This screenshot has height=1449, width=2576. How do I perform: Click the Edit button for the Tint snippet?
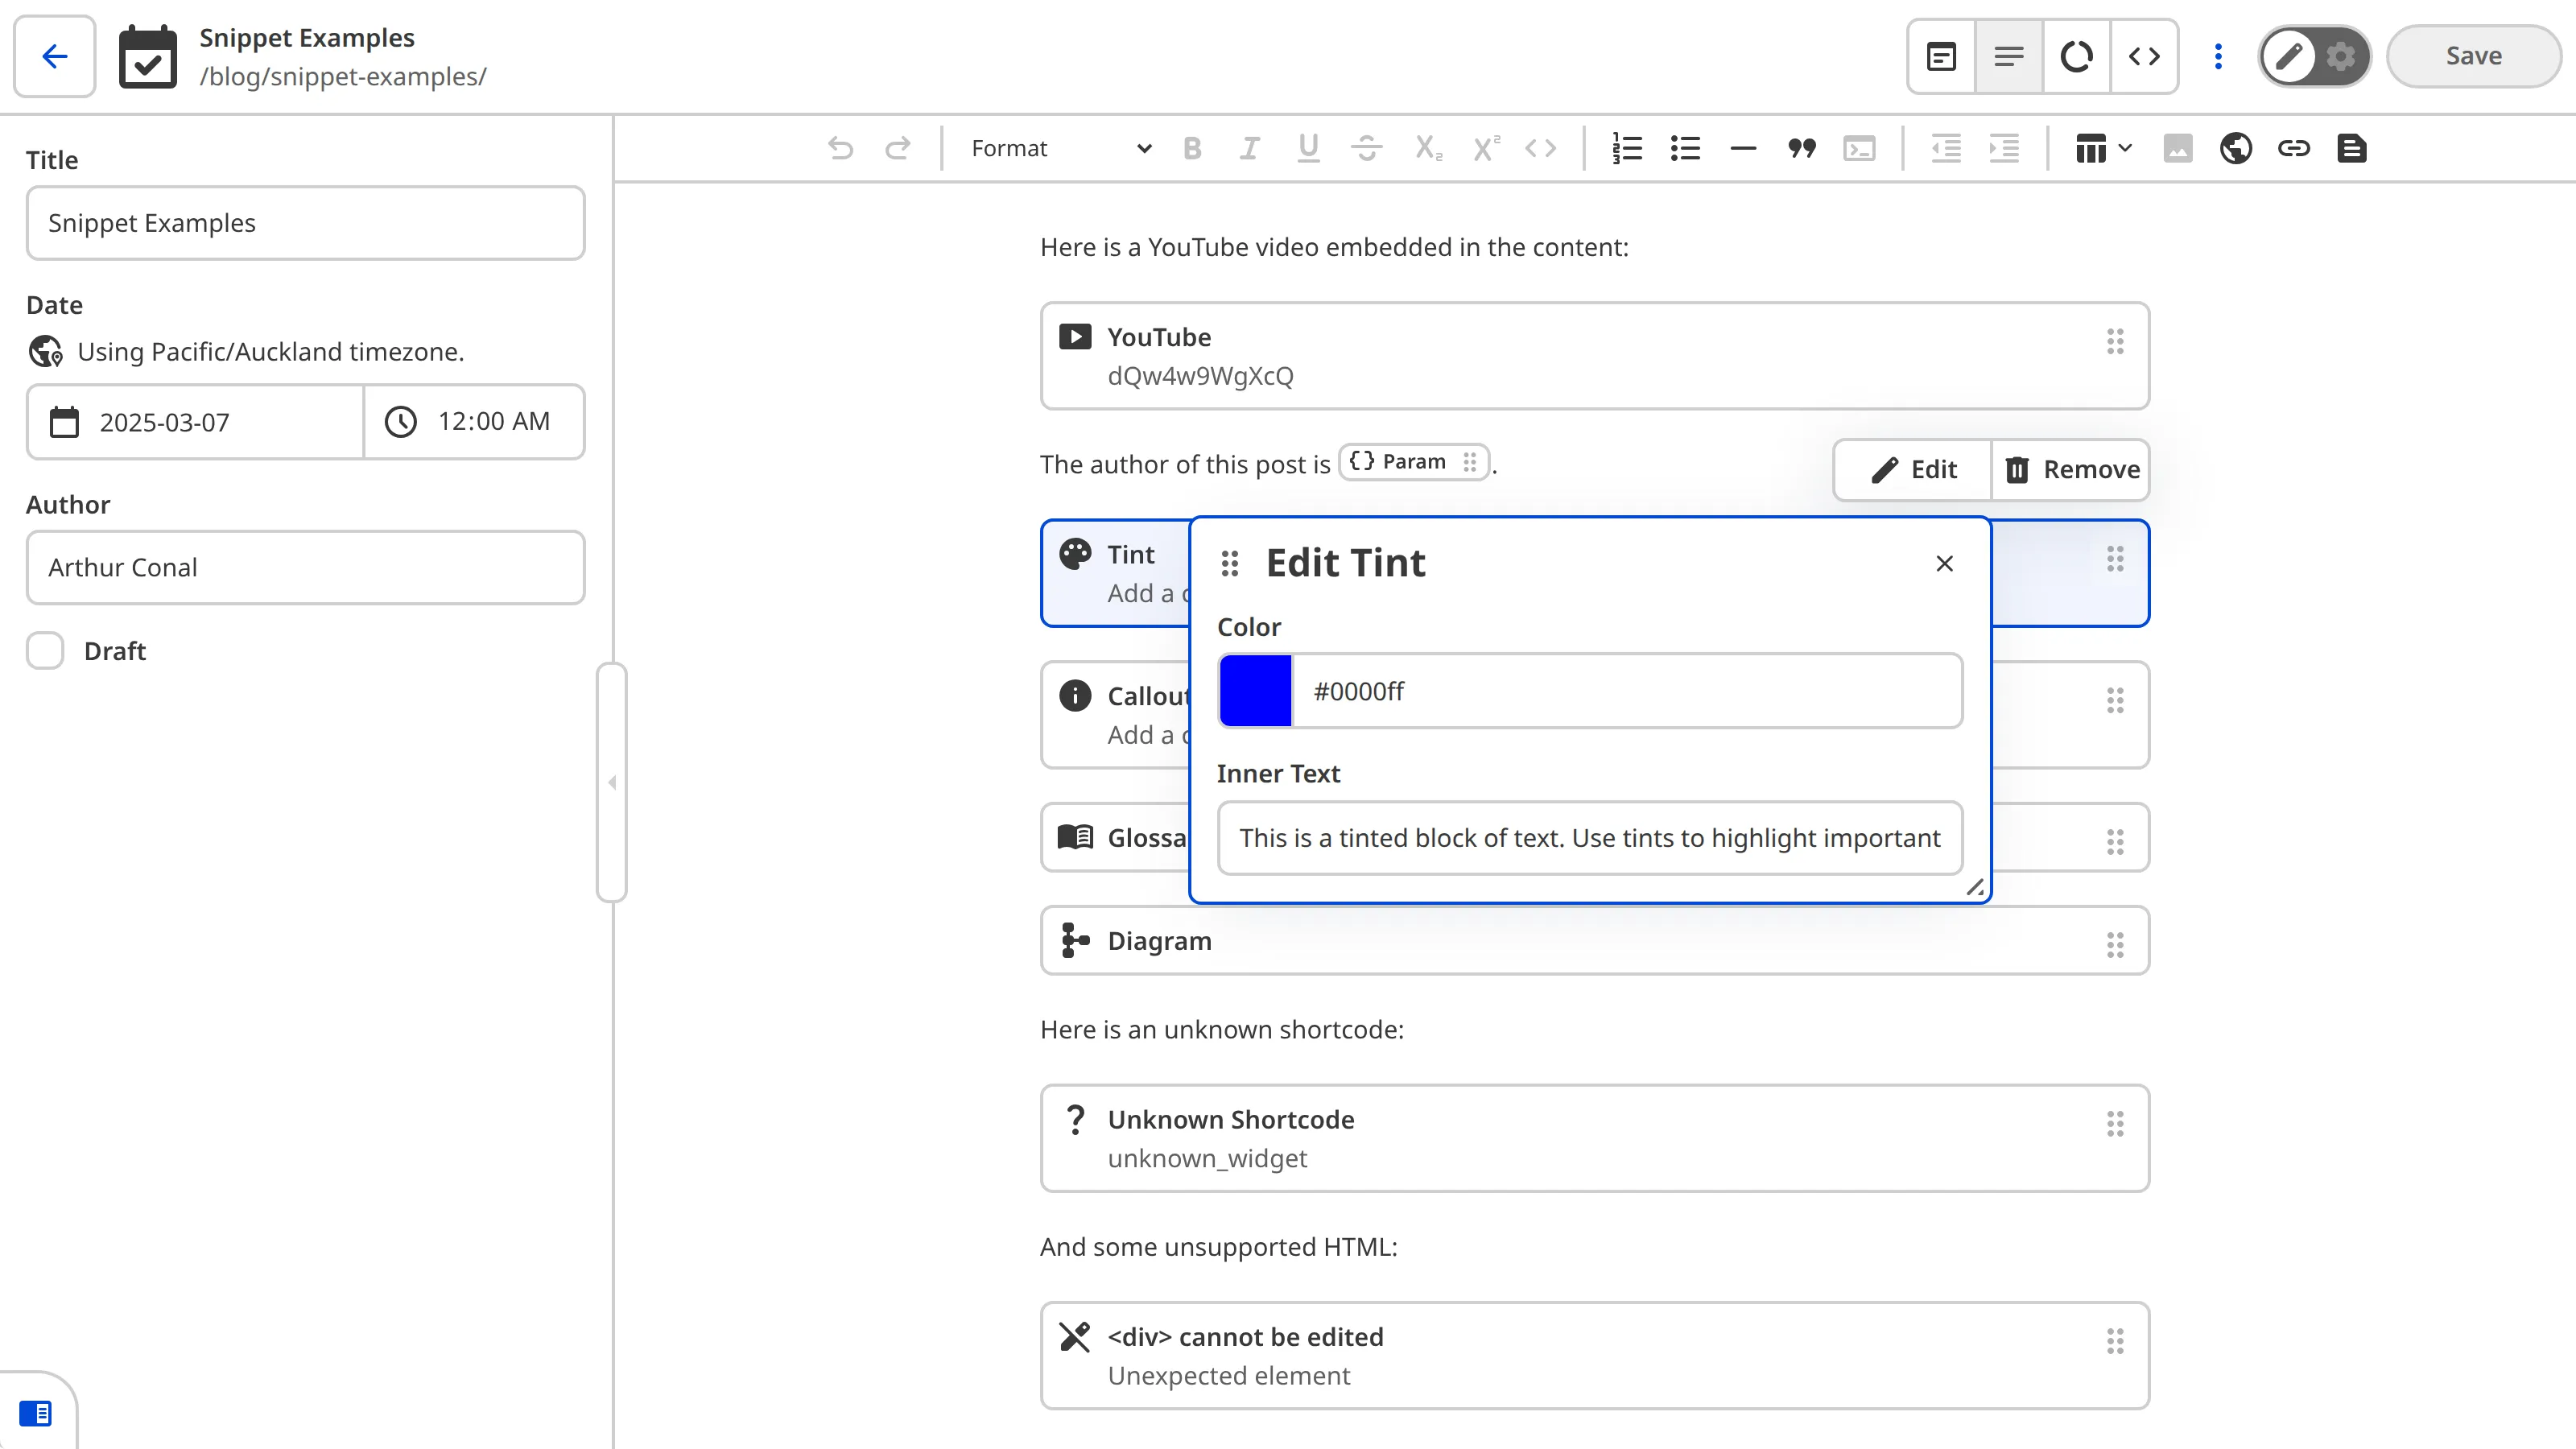point(1913,470)
